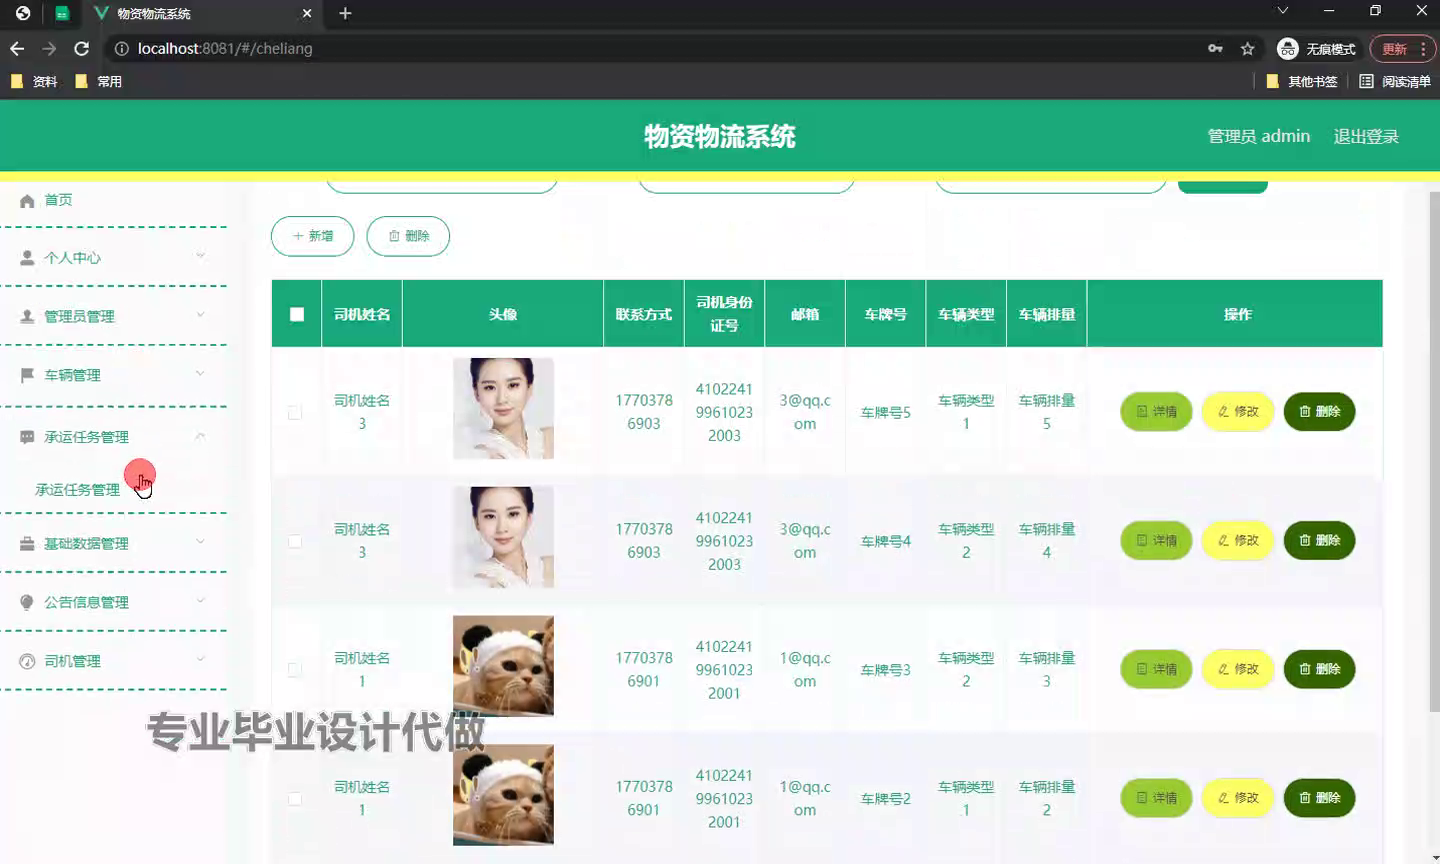The image size is (1440, 864).
Task: Check the row checkbox for 车牌号3
Action: [295, 670]
